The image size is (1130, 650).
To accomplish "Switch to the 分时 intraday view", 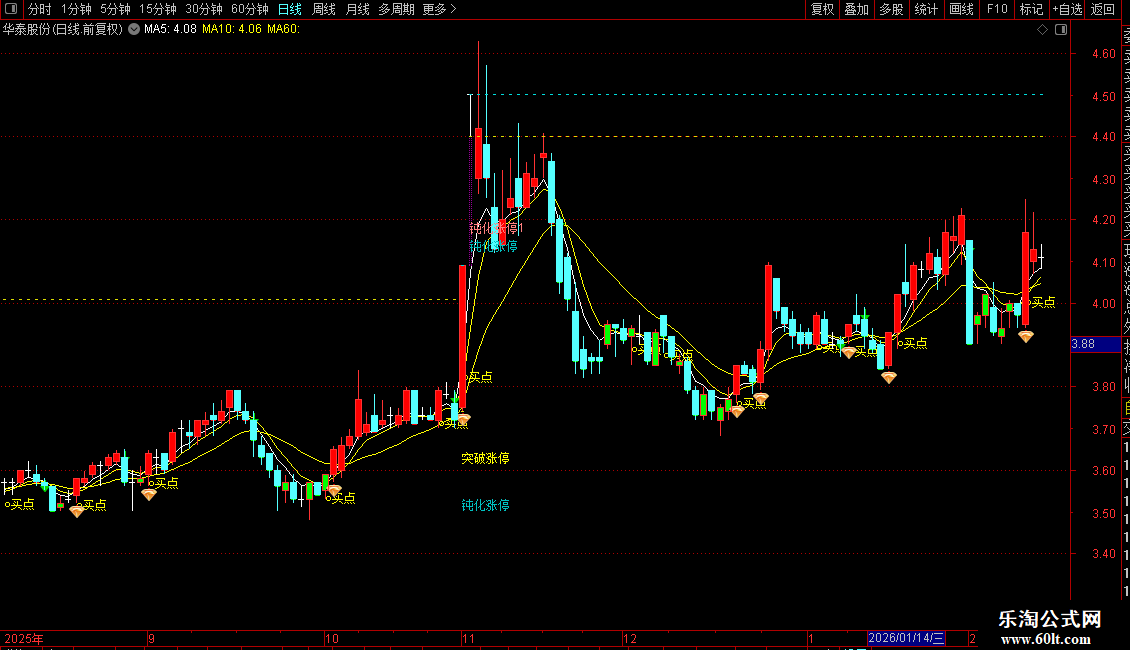I will pos(40,9).
